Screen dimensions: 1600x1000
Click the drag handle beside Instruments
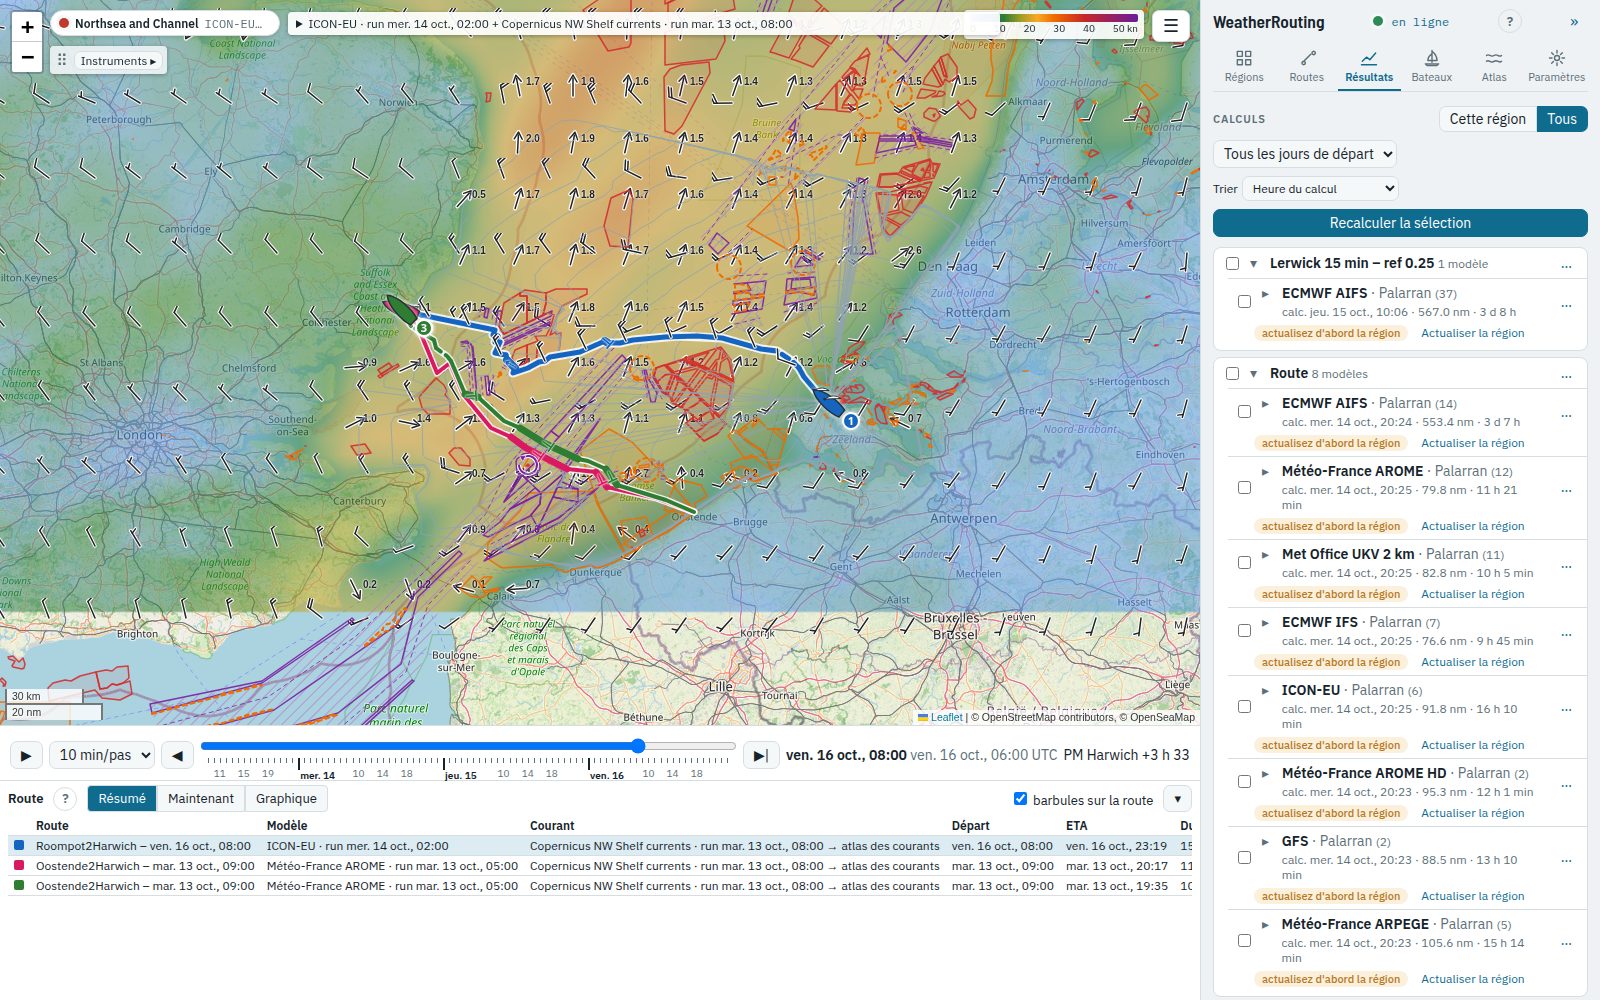coord(62,61)
